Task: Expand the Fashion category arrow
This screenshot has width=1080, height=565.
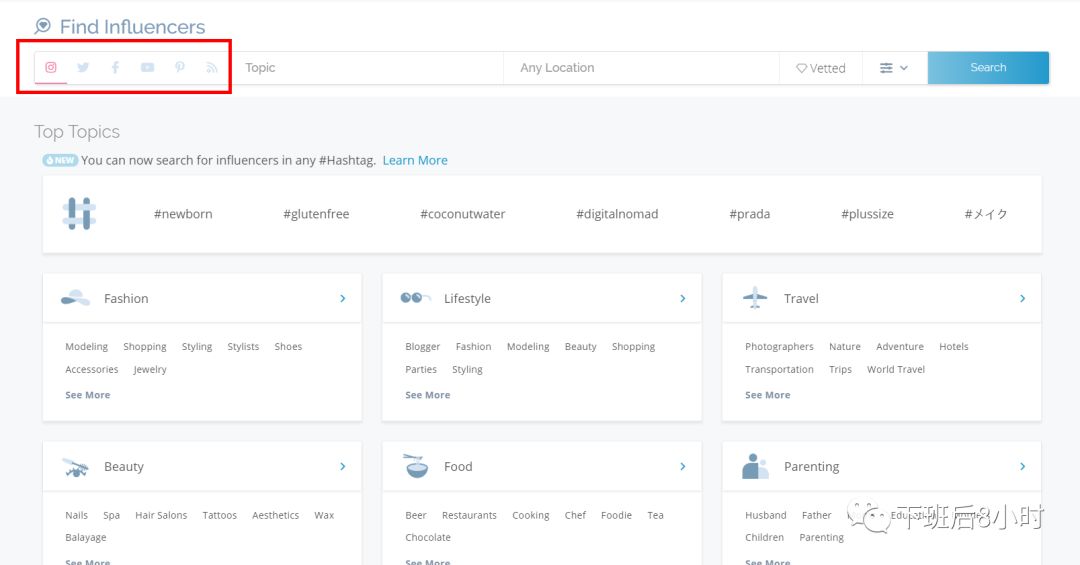Action: point(343,298)
